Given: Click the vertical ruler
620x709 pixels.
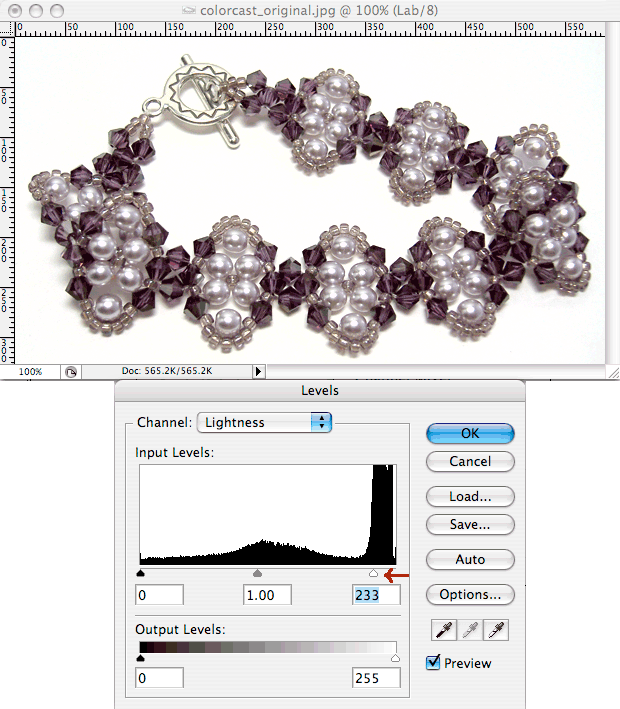Looking at the screenshot, I should (7, 200).
